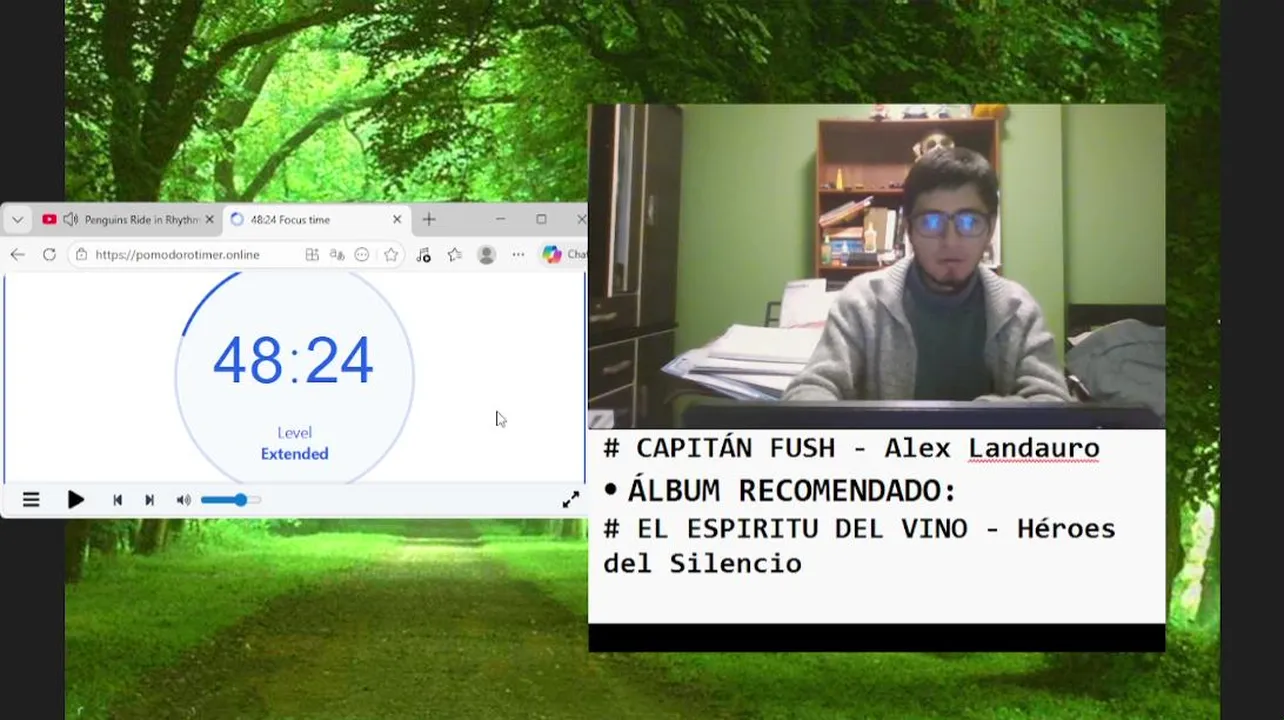Mute the player volume speaker icon
This screenshot has width=1284, height=720.
184,500
